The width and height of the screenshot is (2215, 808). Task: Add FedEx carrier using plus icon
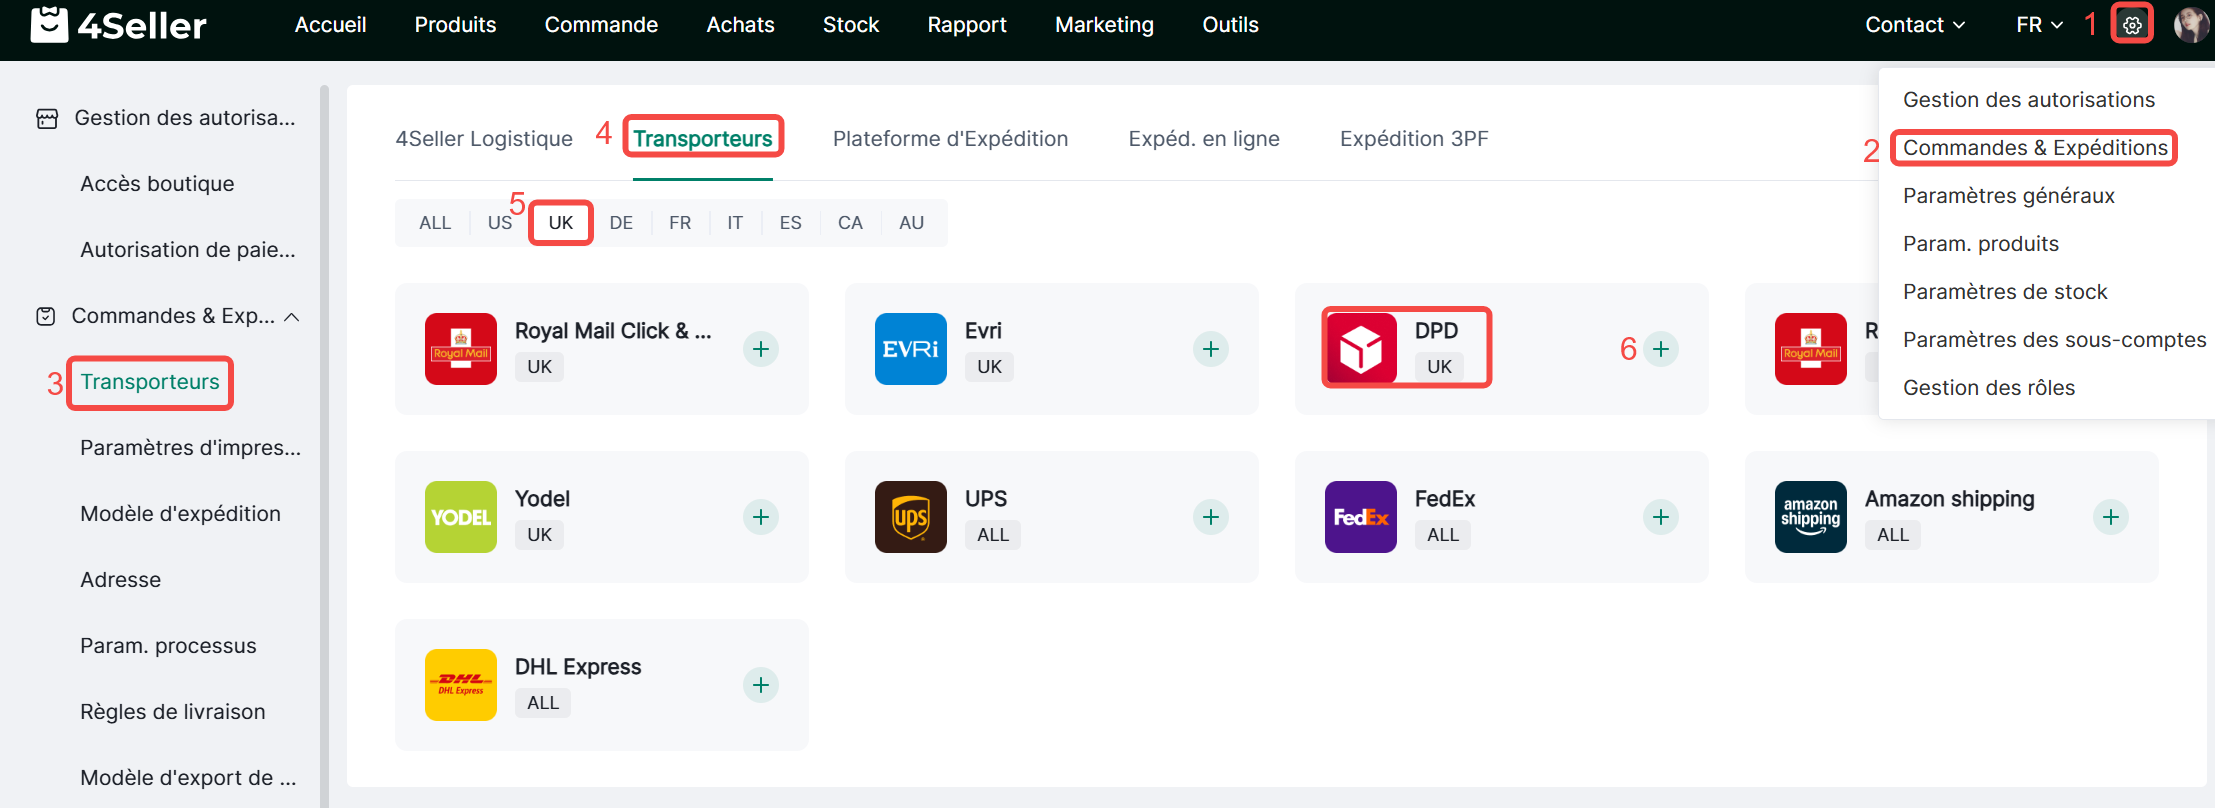(1661, 517)
